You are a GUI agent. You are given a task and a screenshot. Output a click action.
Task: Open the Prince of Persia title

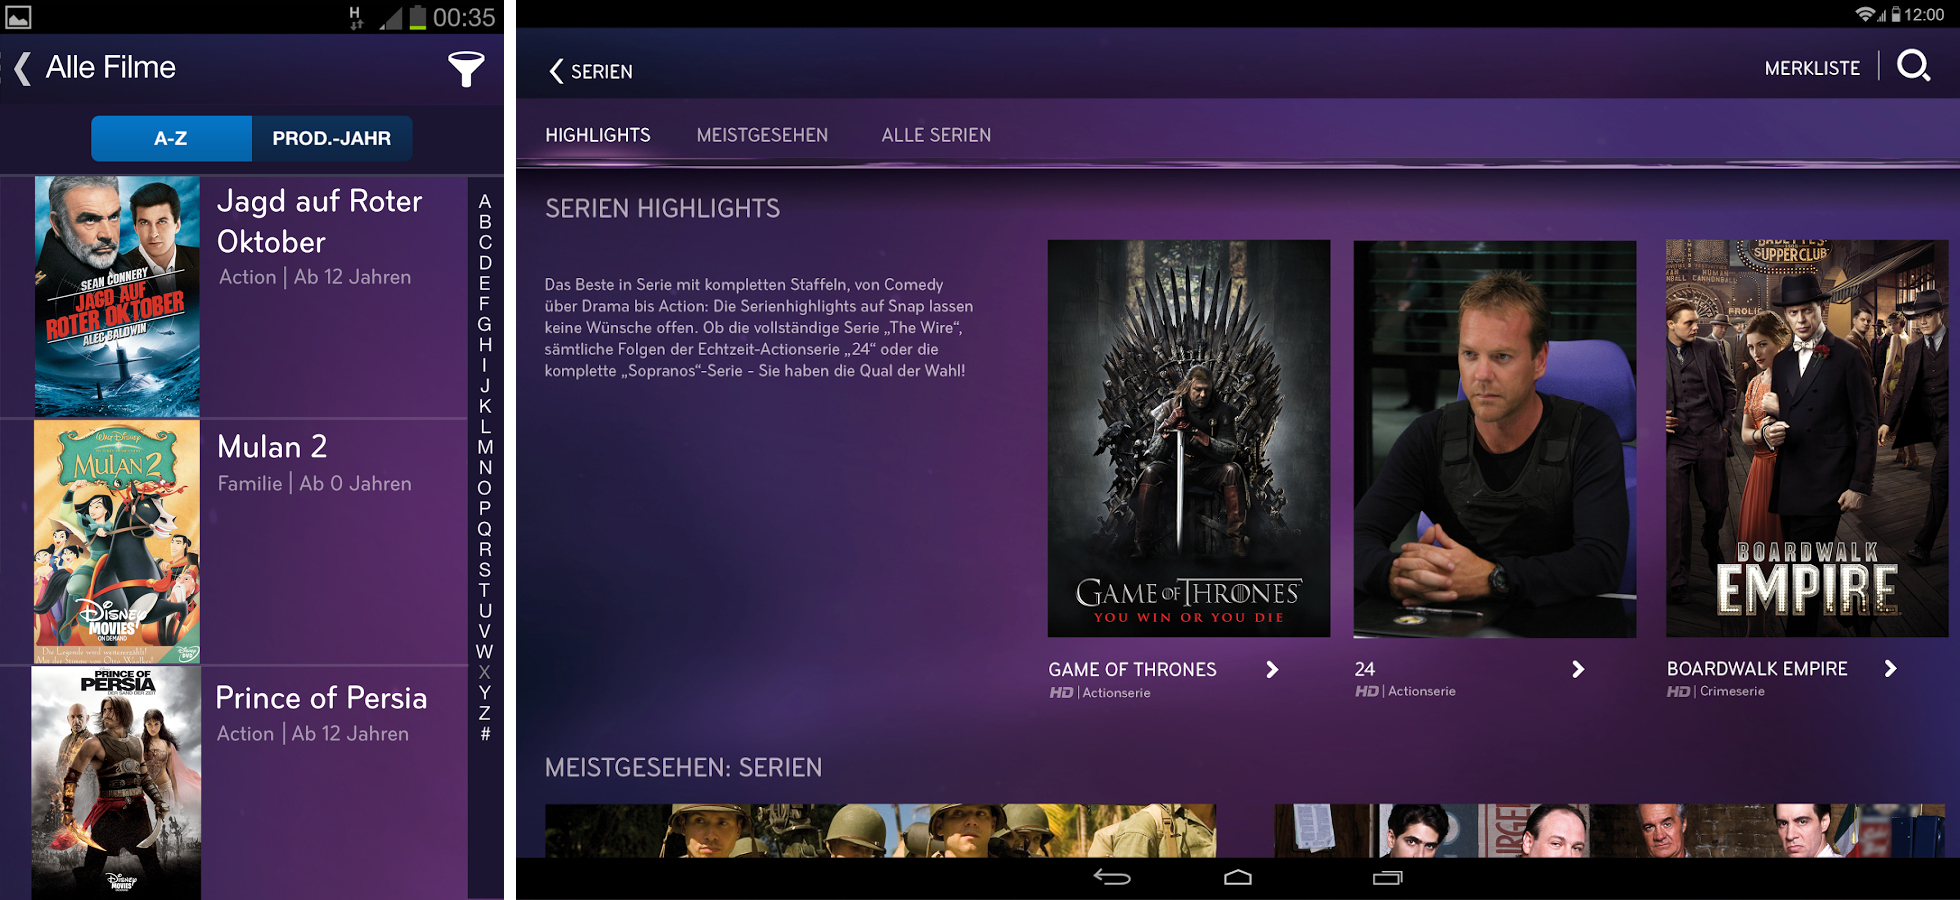pos(321,697)
